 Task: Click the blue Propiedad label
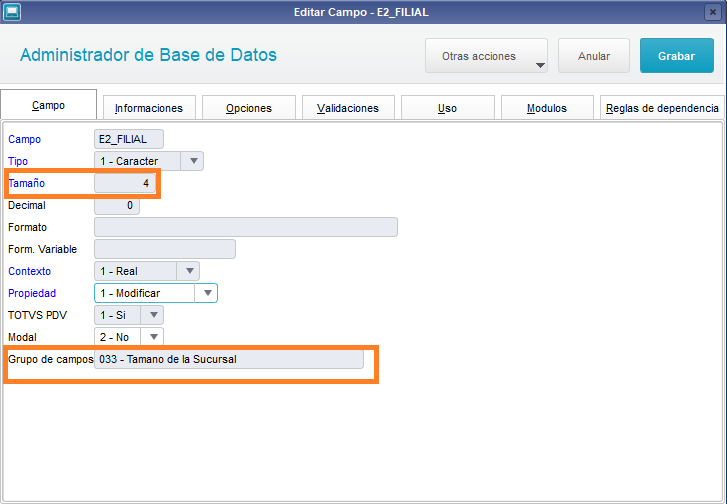pyautogui.click(x=32, y=293)
